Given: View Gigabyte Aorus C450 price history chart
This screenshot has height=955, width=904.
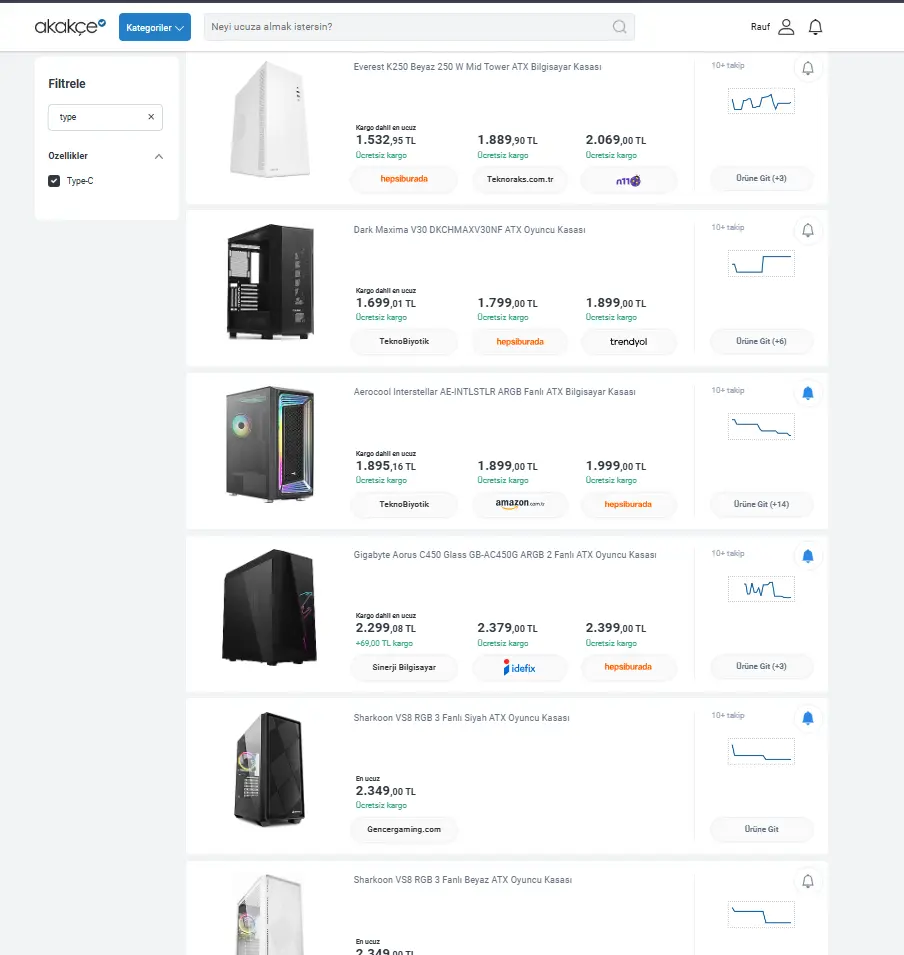Looking at the screenshot, I should tap(761, 589).
